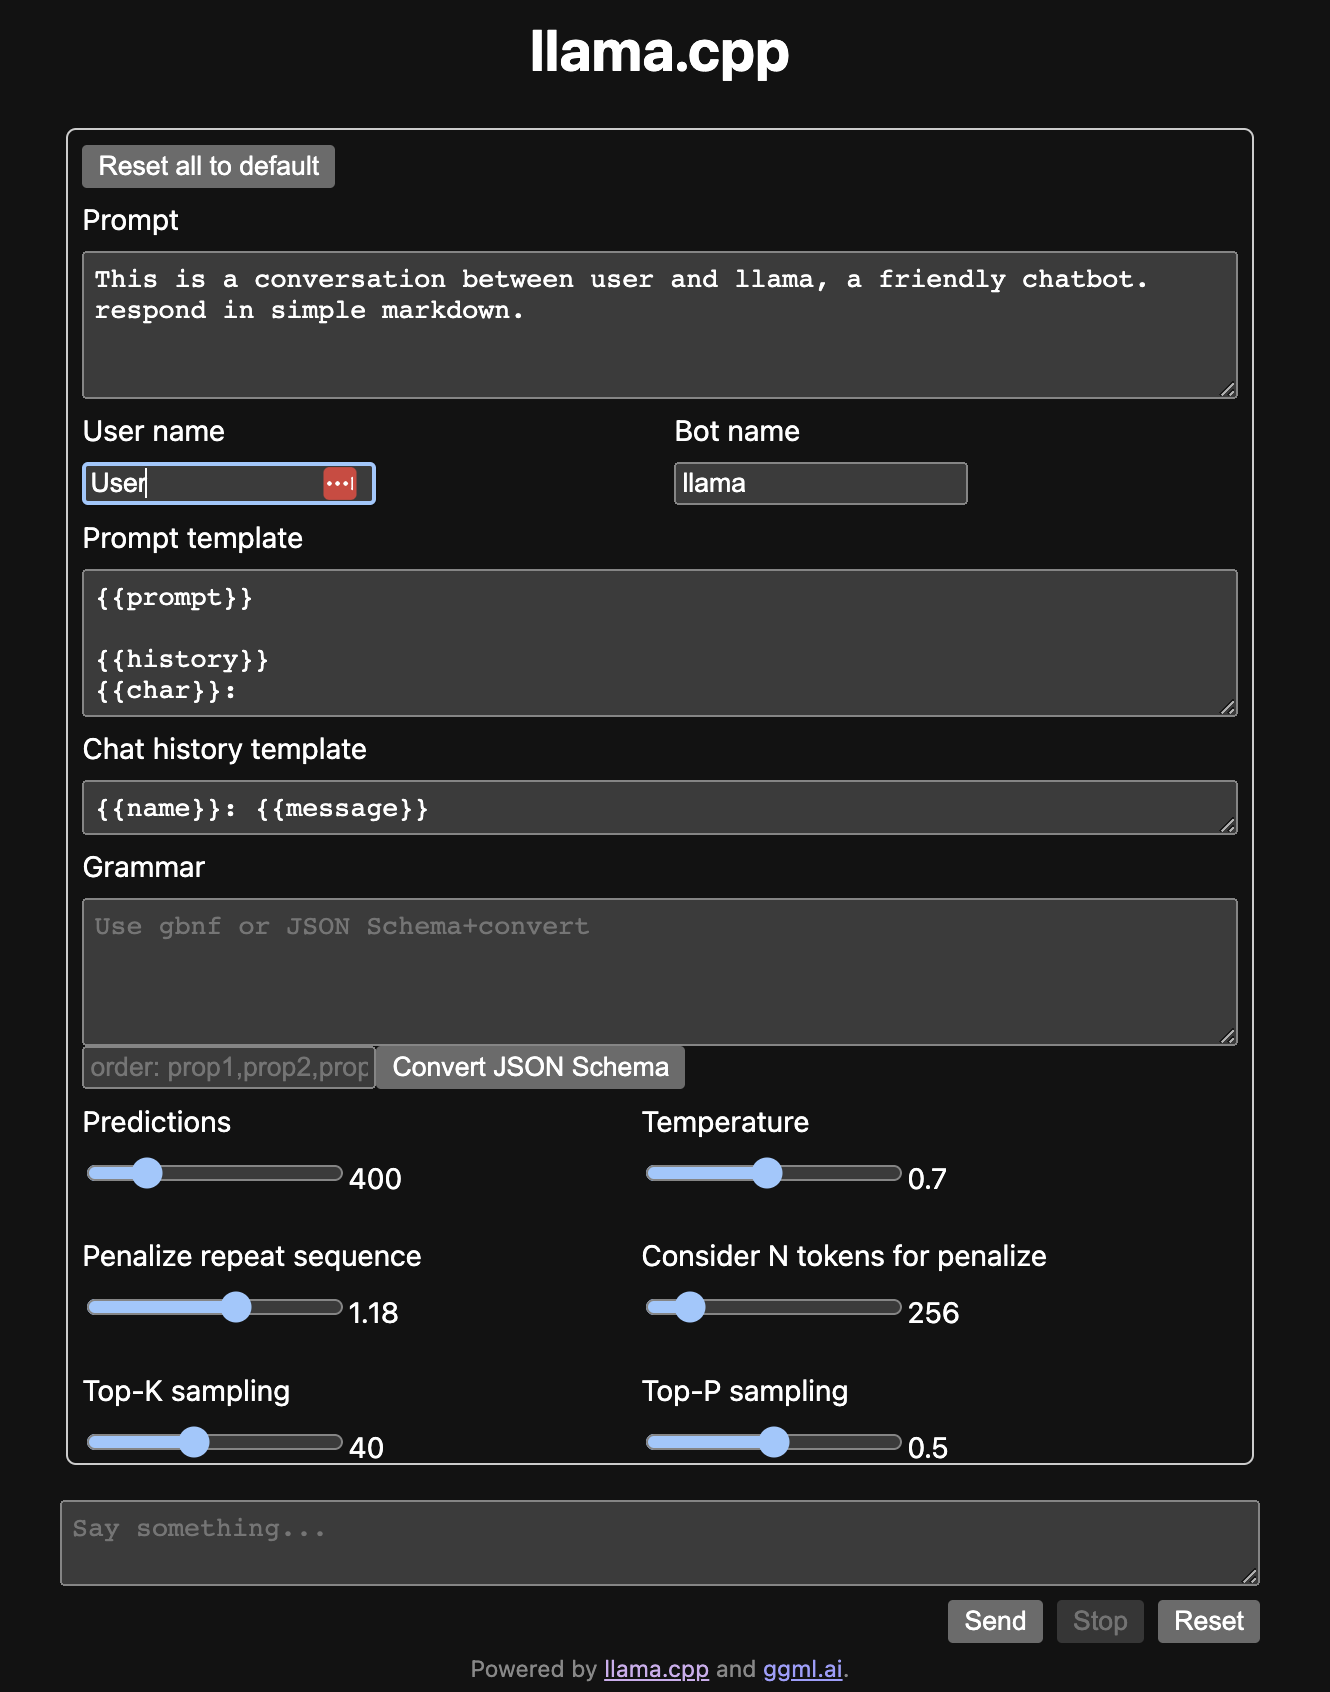The width and height of the screenshot is (1330, 1692).
Task: Click the Bot name label
Action: [x=737, y=431]
